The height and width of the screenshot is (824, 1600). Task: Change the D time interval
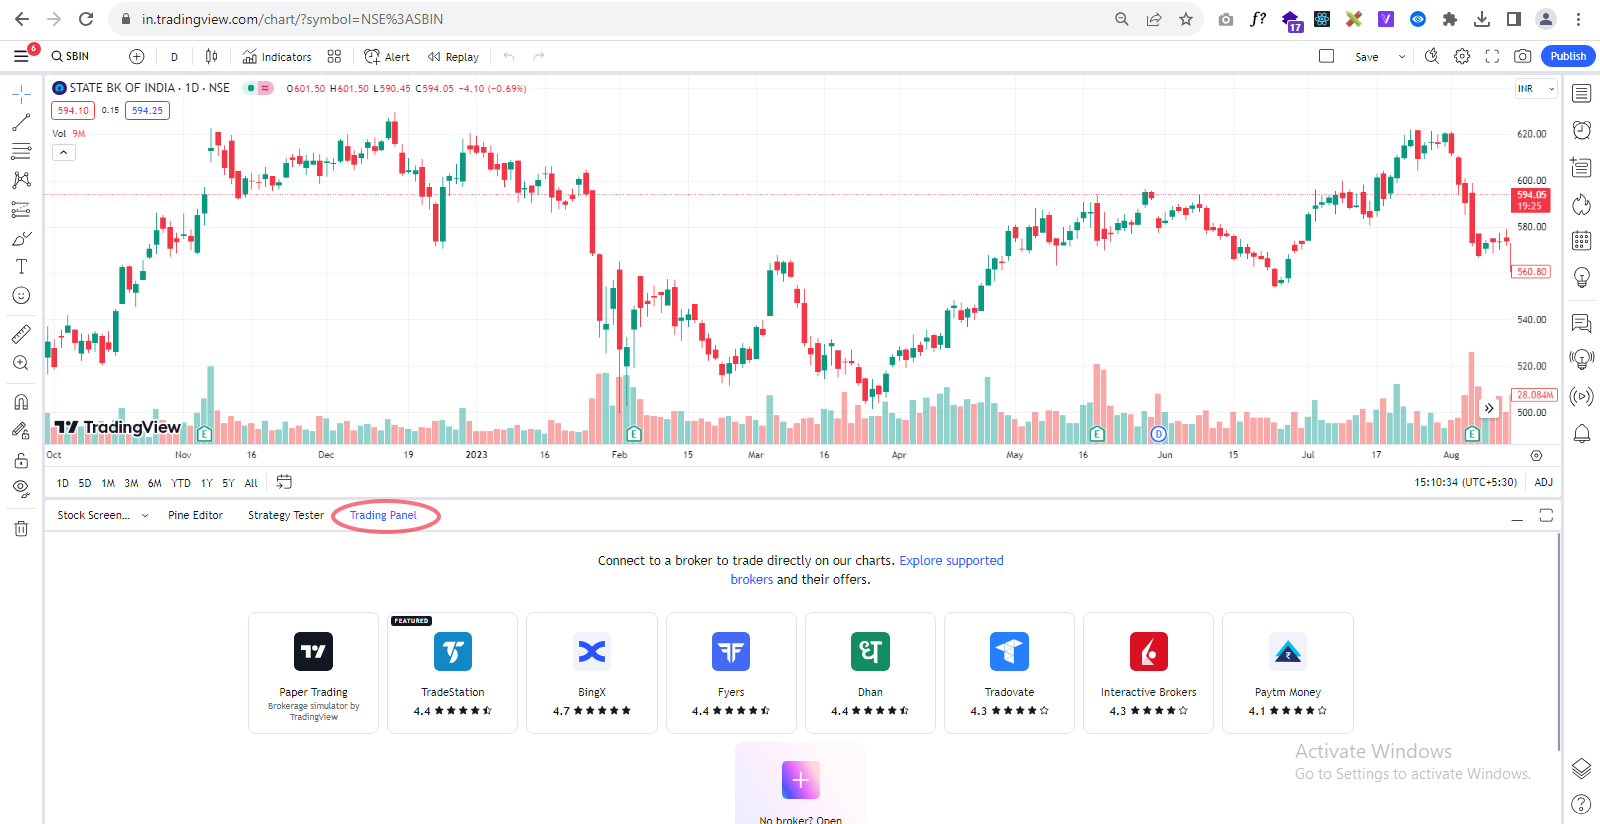(x=174, y=56)
